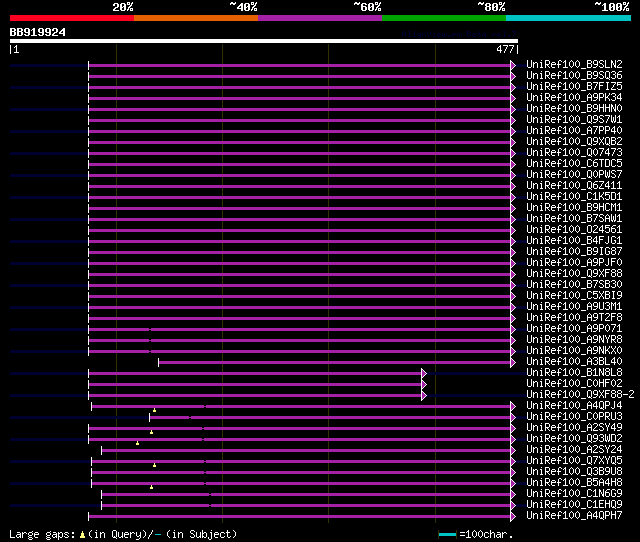Image resolution: width=640 pixels, height=542 pixels.
Task: Select the UniRef100_C6TDC5 label
Action: click(x=574, y=164)
